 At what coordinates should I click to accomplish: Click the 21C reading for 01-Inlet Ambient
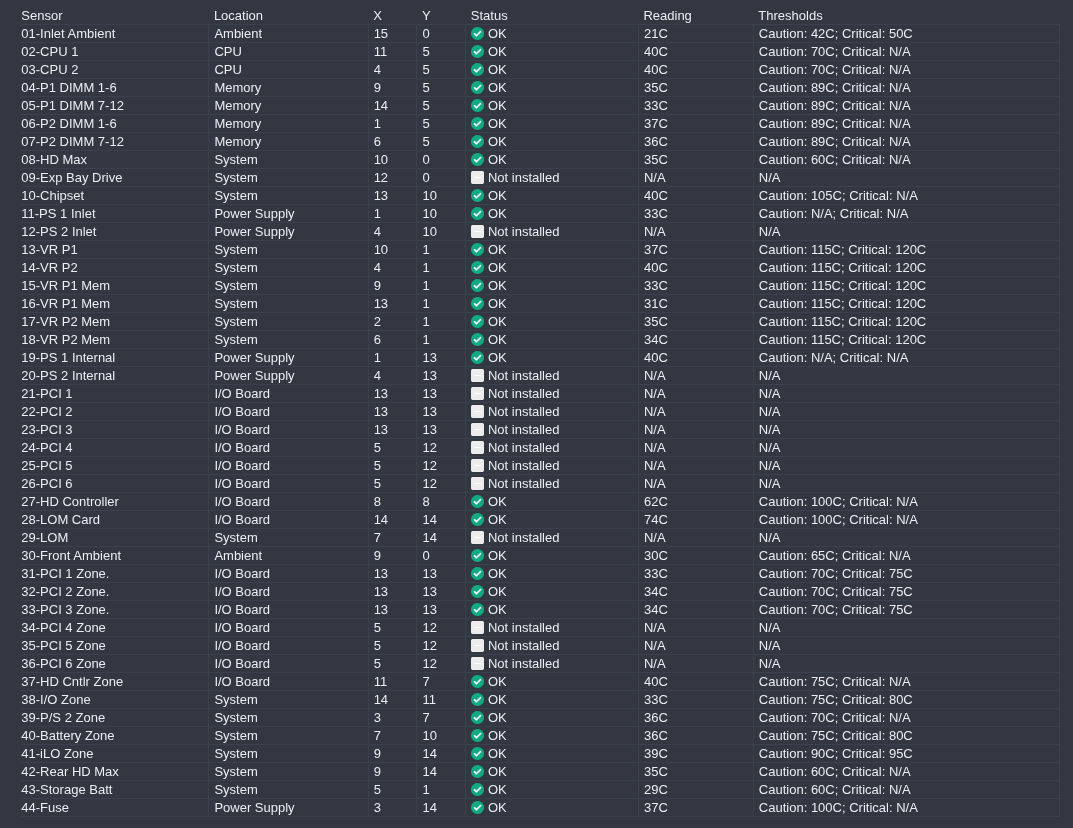pyautogui.click(x=656, y=34)
